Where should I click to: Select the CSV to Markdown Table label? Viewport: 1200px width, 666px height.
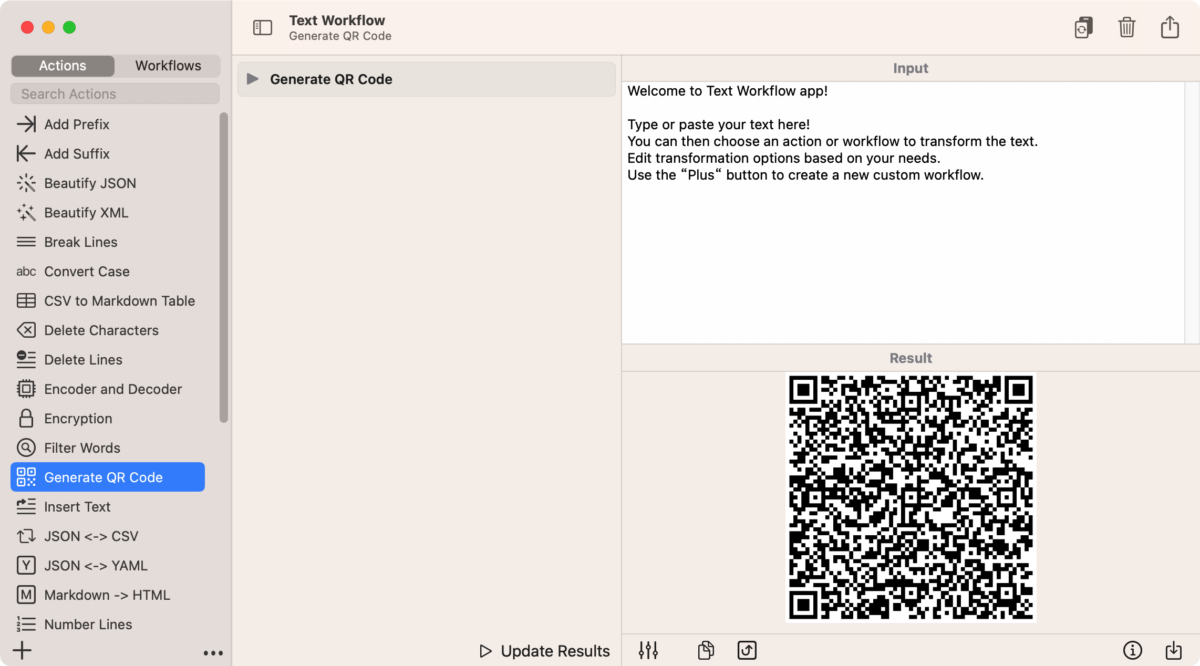click(120, 301)
